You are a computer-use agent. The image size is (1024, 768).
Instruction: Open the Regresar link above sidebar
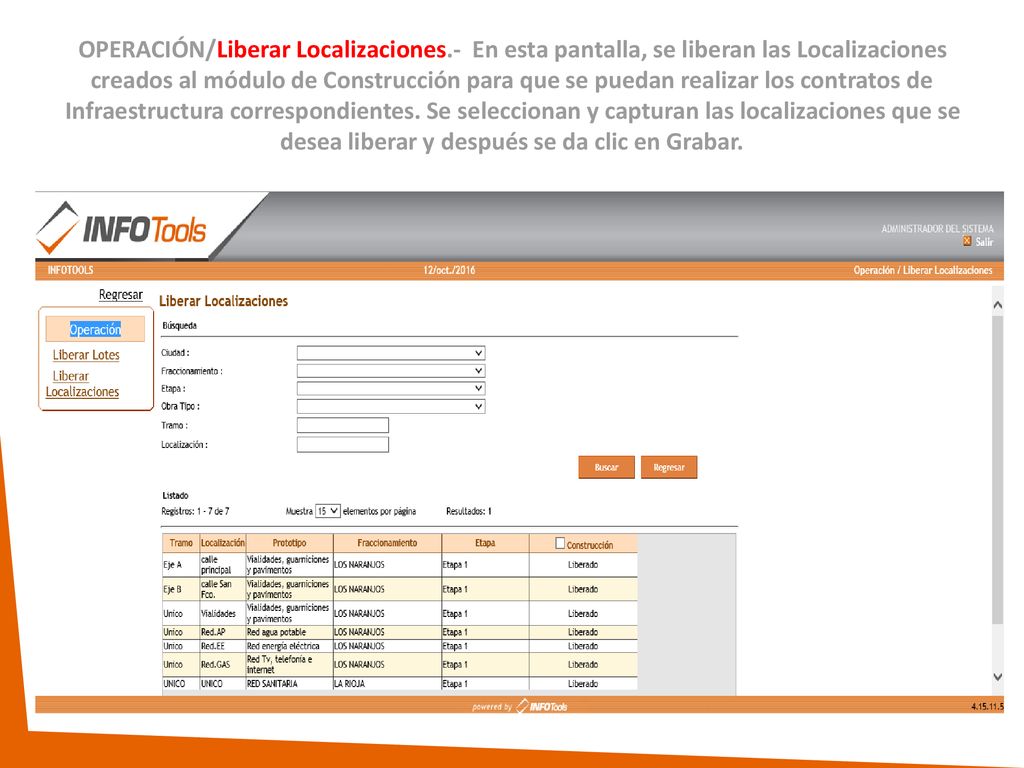tap(121, 295)
